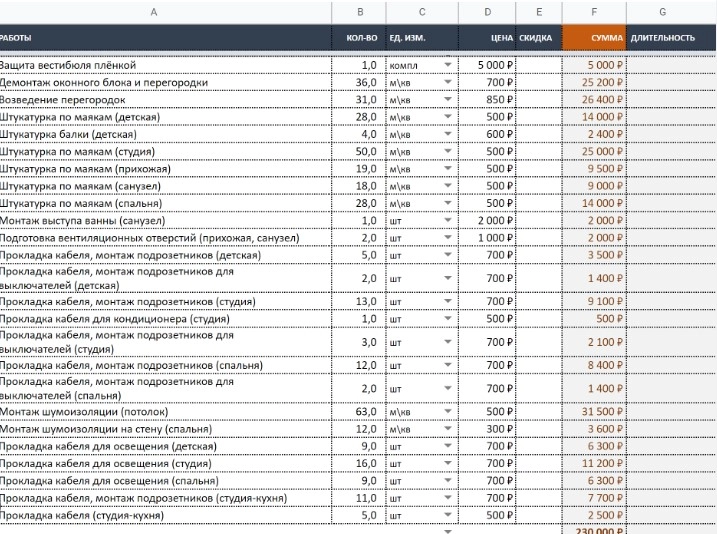Image resolution: width=717 pixels, height=534 pixels.
Task: Expand unit dropdown for Штукатурка по маякам (спальня)
Action: click(448, 203)
